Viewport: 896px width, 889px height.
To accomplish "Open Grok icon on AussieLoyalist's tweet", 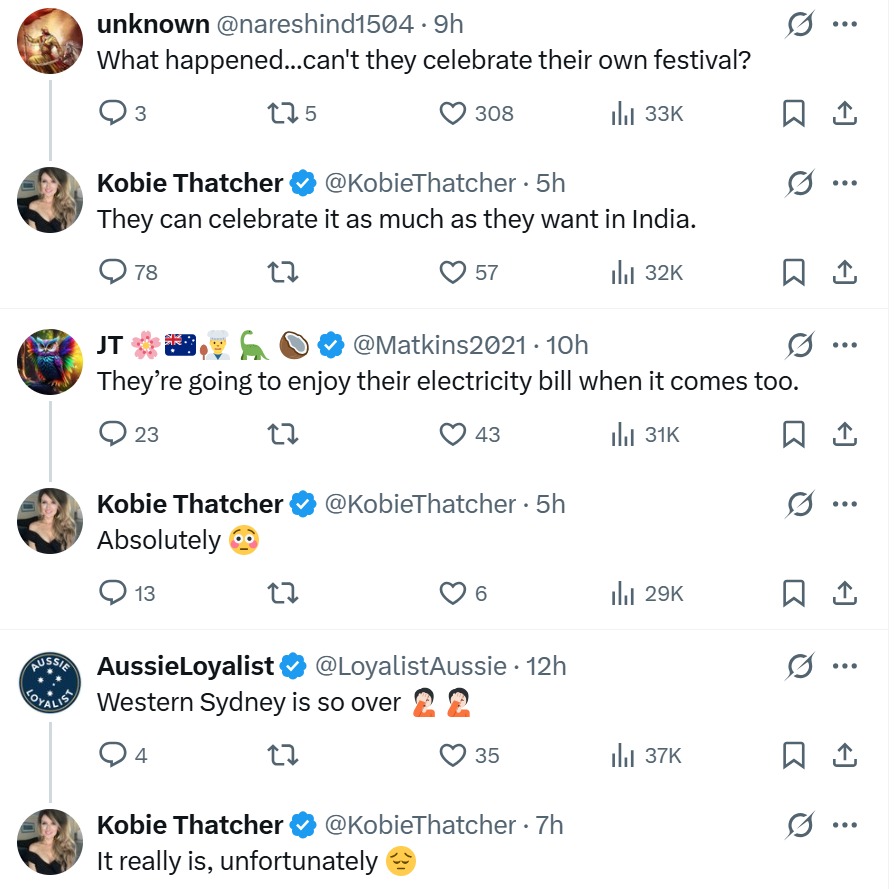I will click(799, 666).
